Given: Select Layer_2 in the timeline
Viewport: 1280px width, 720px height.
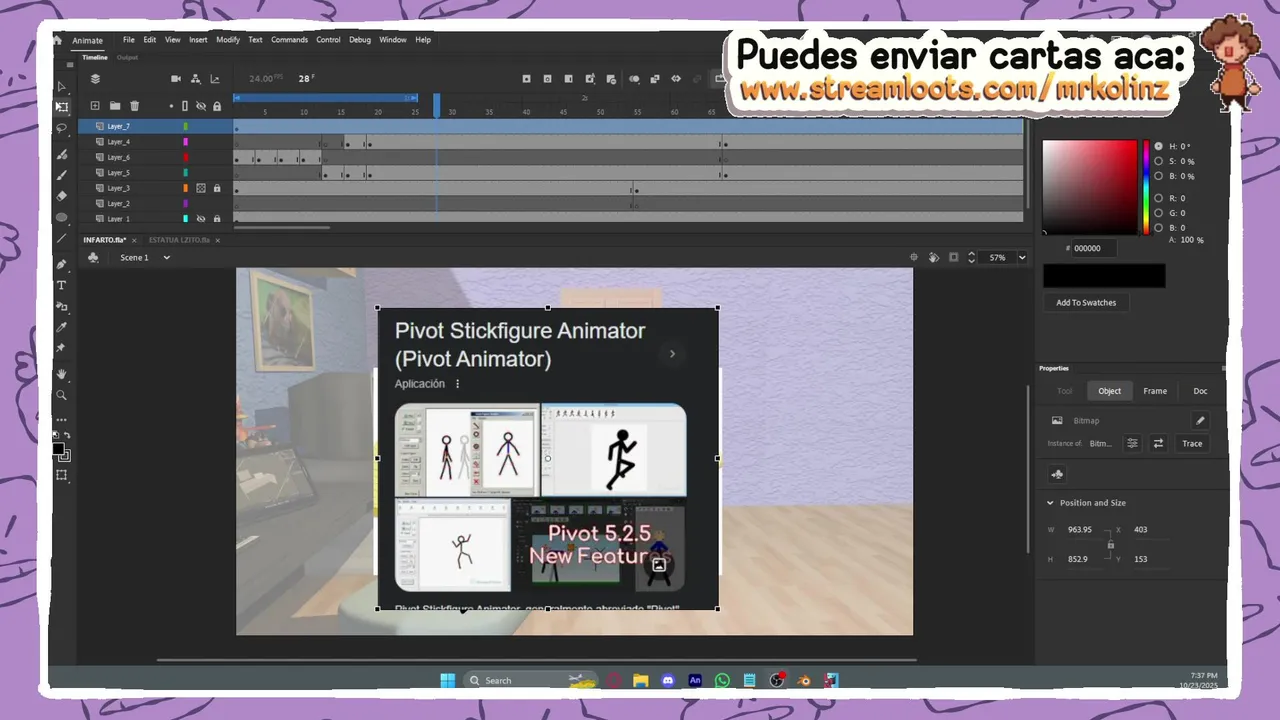Looking at the screenshot, I should tap(118, 203).
